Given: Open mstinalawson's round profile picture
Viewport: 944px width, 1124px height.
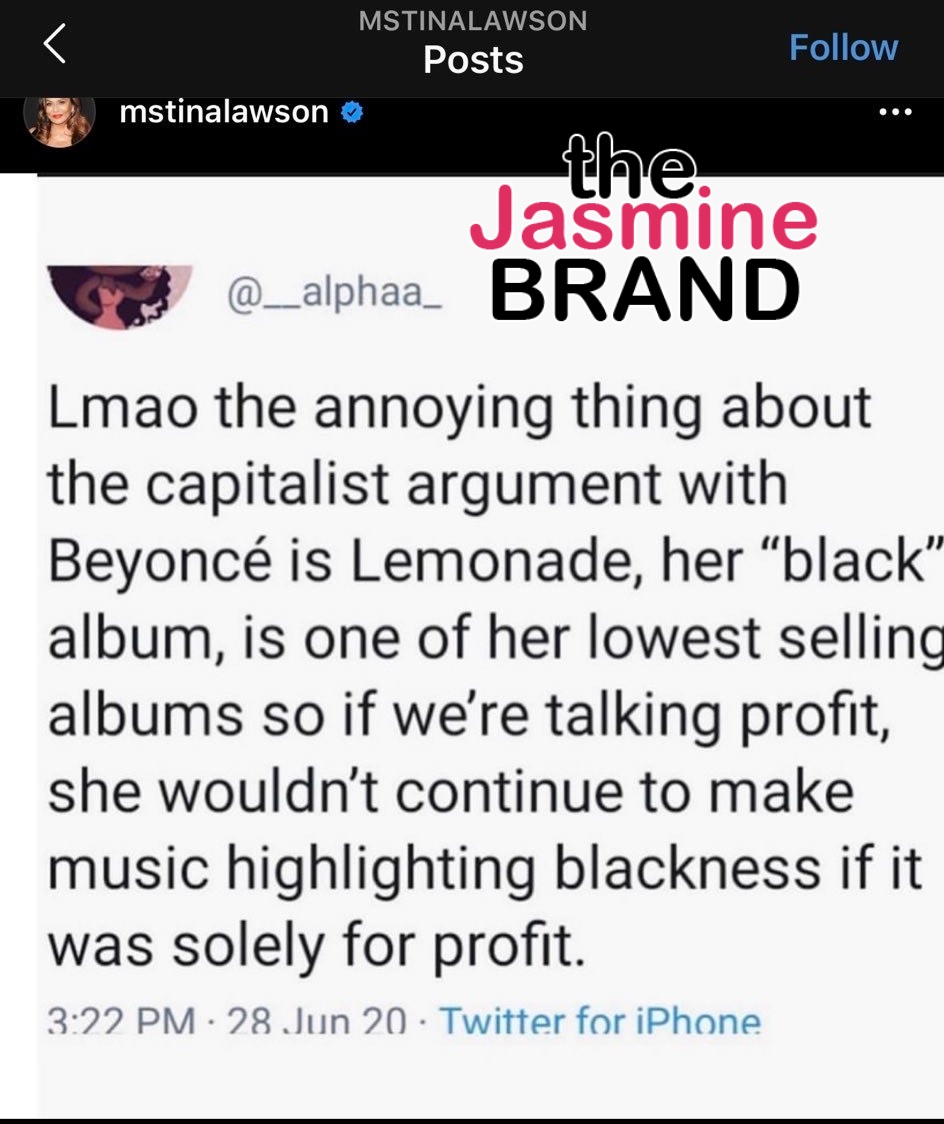Looking at the screenshot, I should [59, 120].
